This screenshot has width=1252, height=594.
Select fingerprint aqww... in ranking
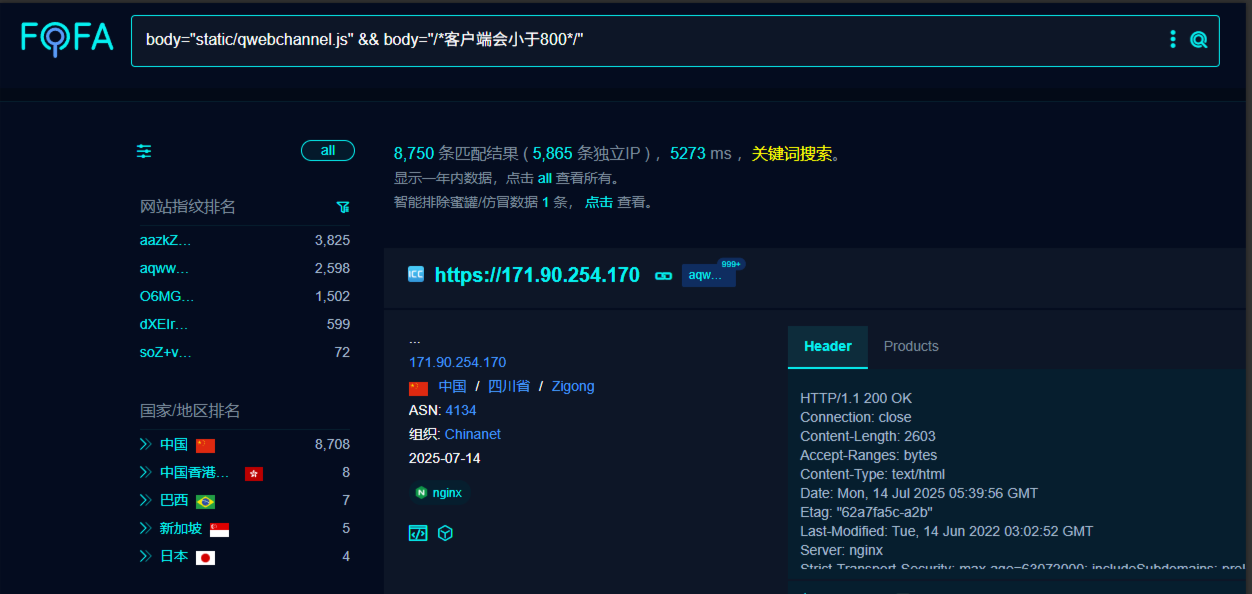(164, 268)
